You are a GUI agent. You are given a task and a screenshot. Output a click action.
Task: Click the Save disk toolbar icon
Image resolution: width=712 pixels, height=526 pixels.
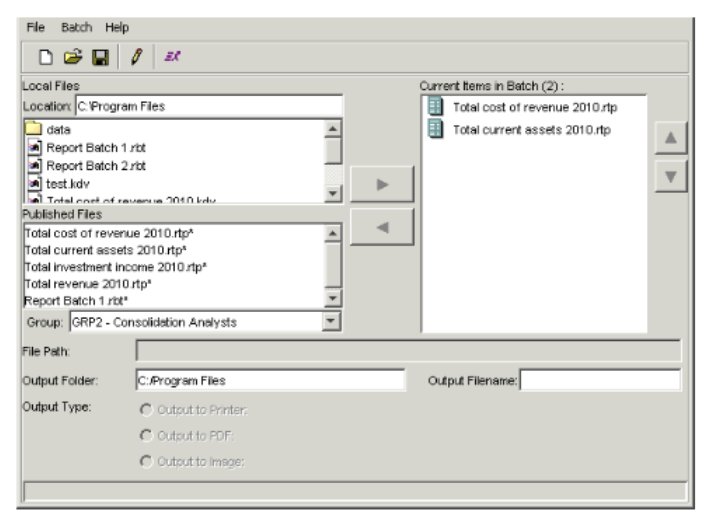click(x=100, y=59)
